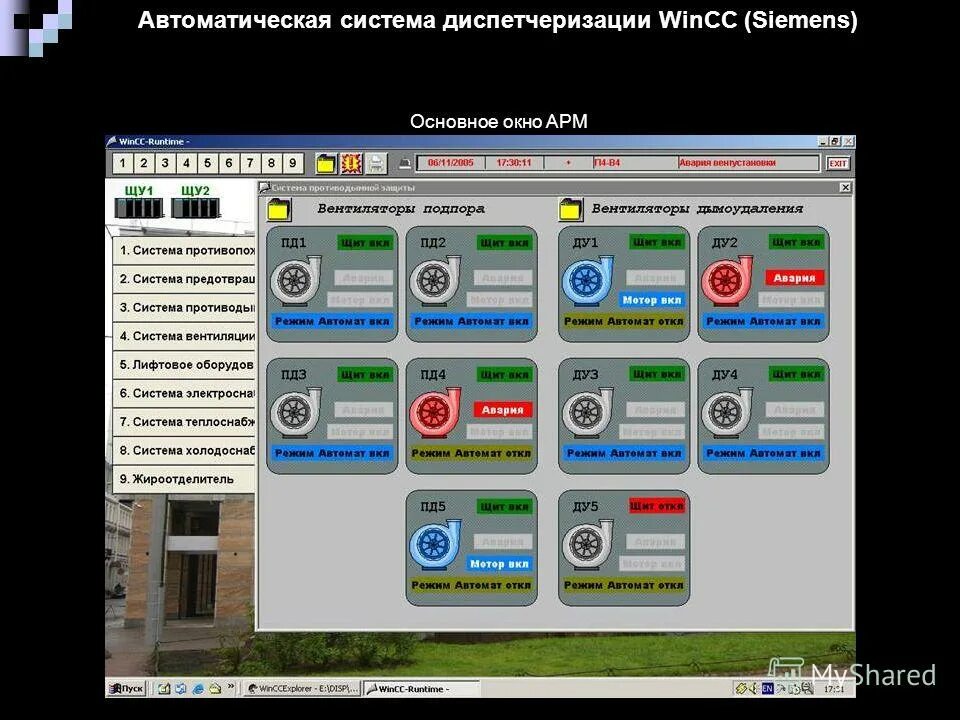Image resolution: width=960 pixels, height=720 pixels.
Task: Click the blue running fan of ДУ1
Action: tap(585, 278)
